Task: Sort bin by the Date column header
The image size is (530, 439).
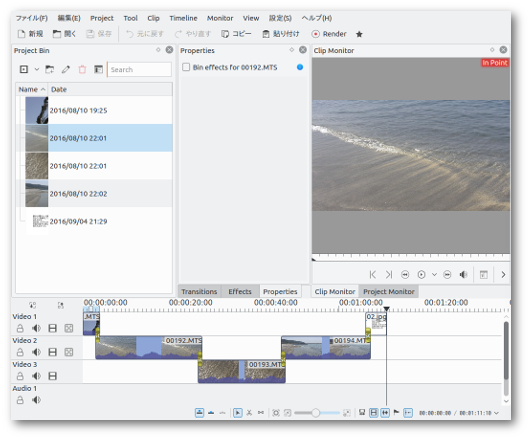Action: click(110, 89)
